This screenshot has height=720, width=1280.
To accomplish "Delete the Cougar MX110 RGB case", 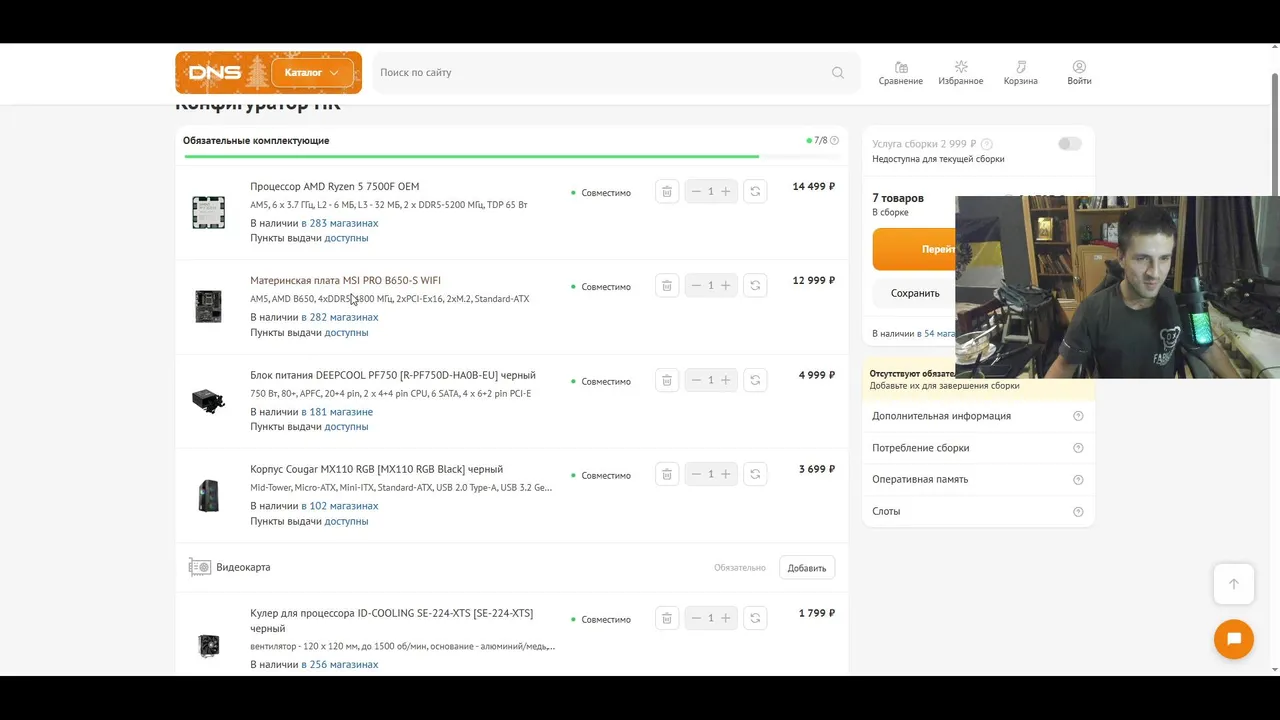I will point(667,474).
